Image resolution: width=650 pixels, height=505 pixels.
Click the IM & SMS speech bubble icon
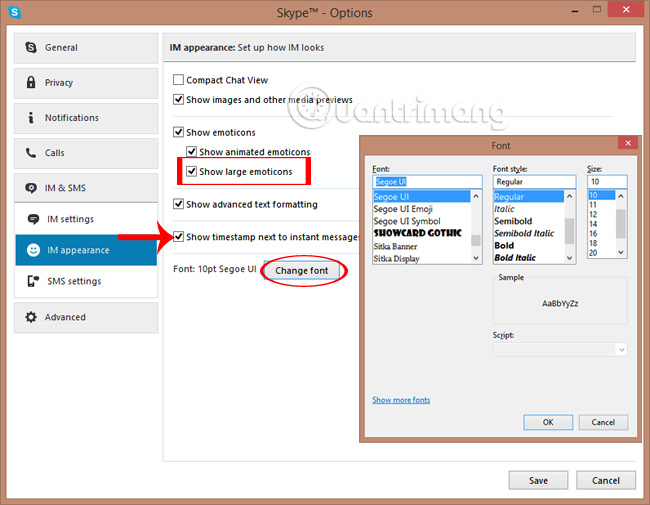(x=31, y=188)
